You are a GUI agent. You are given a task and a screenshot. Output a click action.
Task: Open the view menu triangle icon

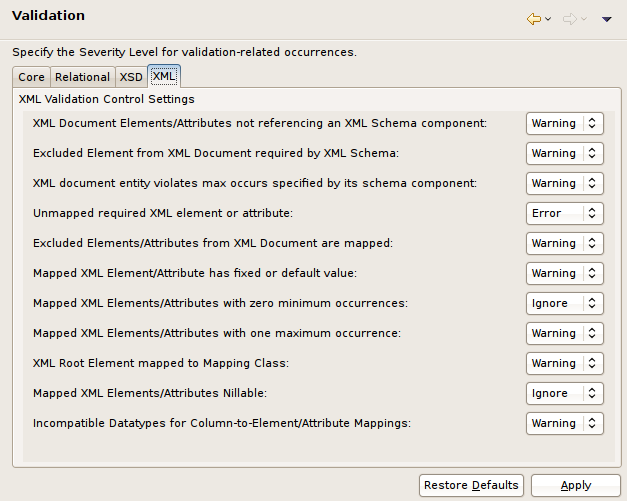[x=607, y=19]
